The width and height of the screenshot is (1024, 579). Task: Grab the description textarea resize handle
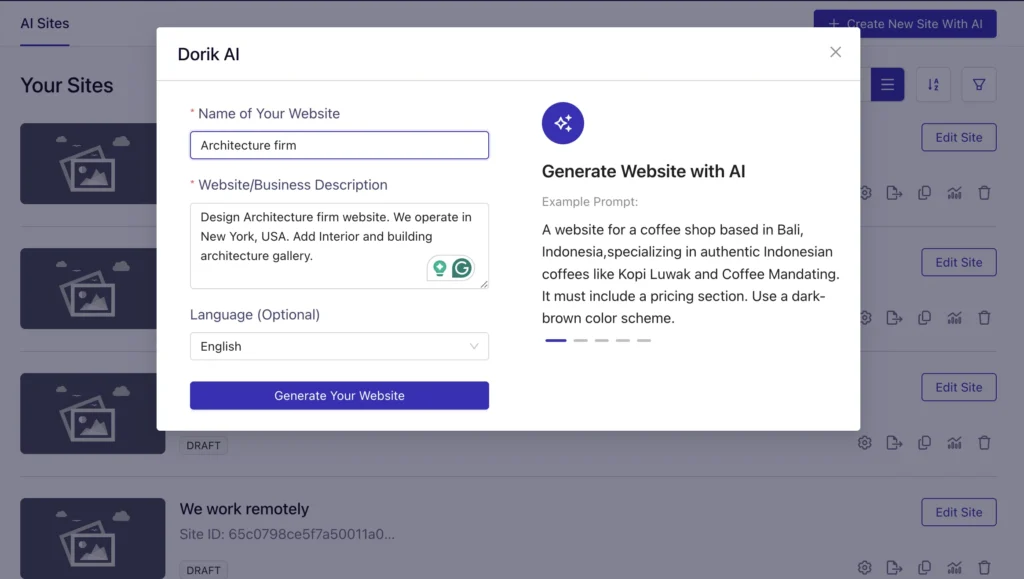[x=484, y=284]
